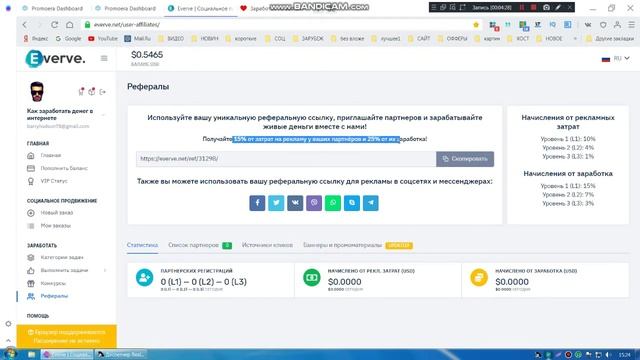This screenshot has height=360, width=640.
Task: Switch to the first Promoera Dashboard tab
Action: click(53, 8)
